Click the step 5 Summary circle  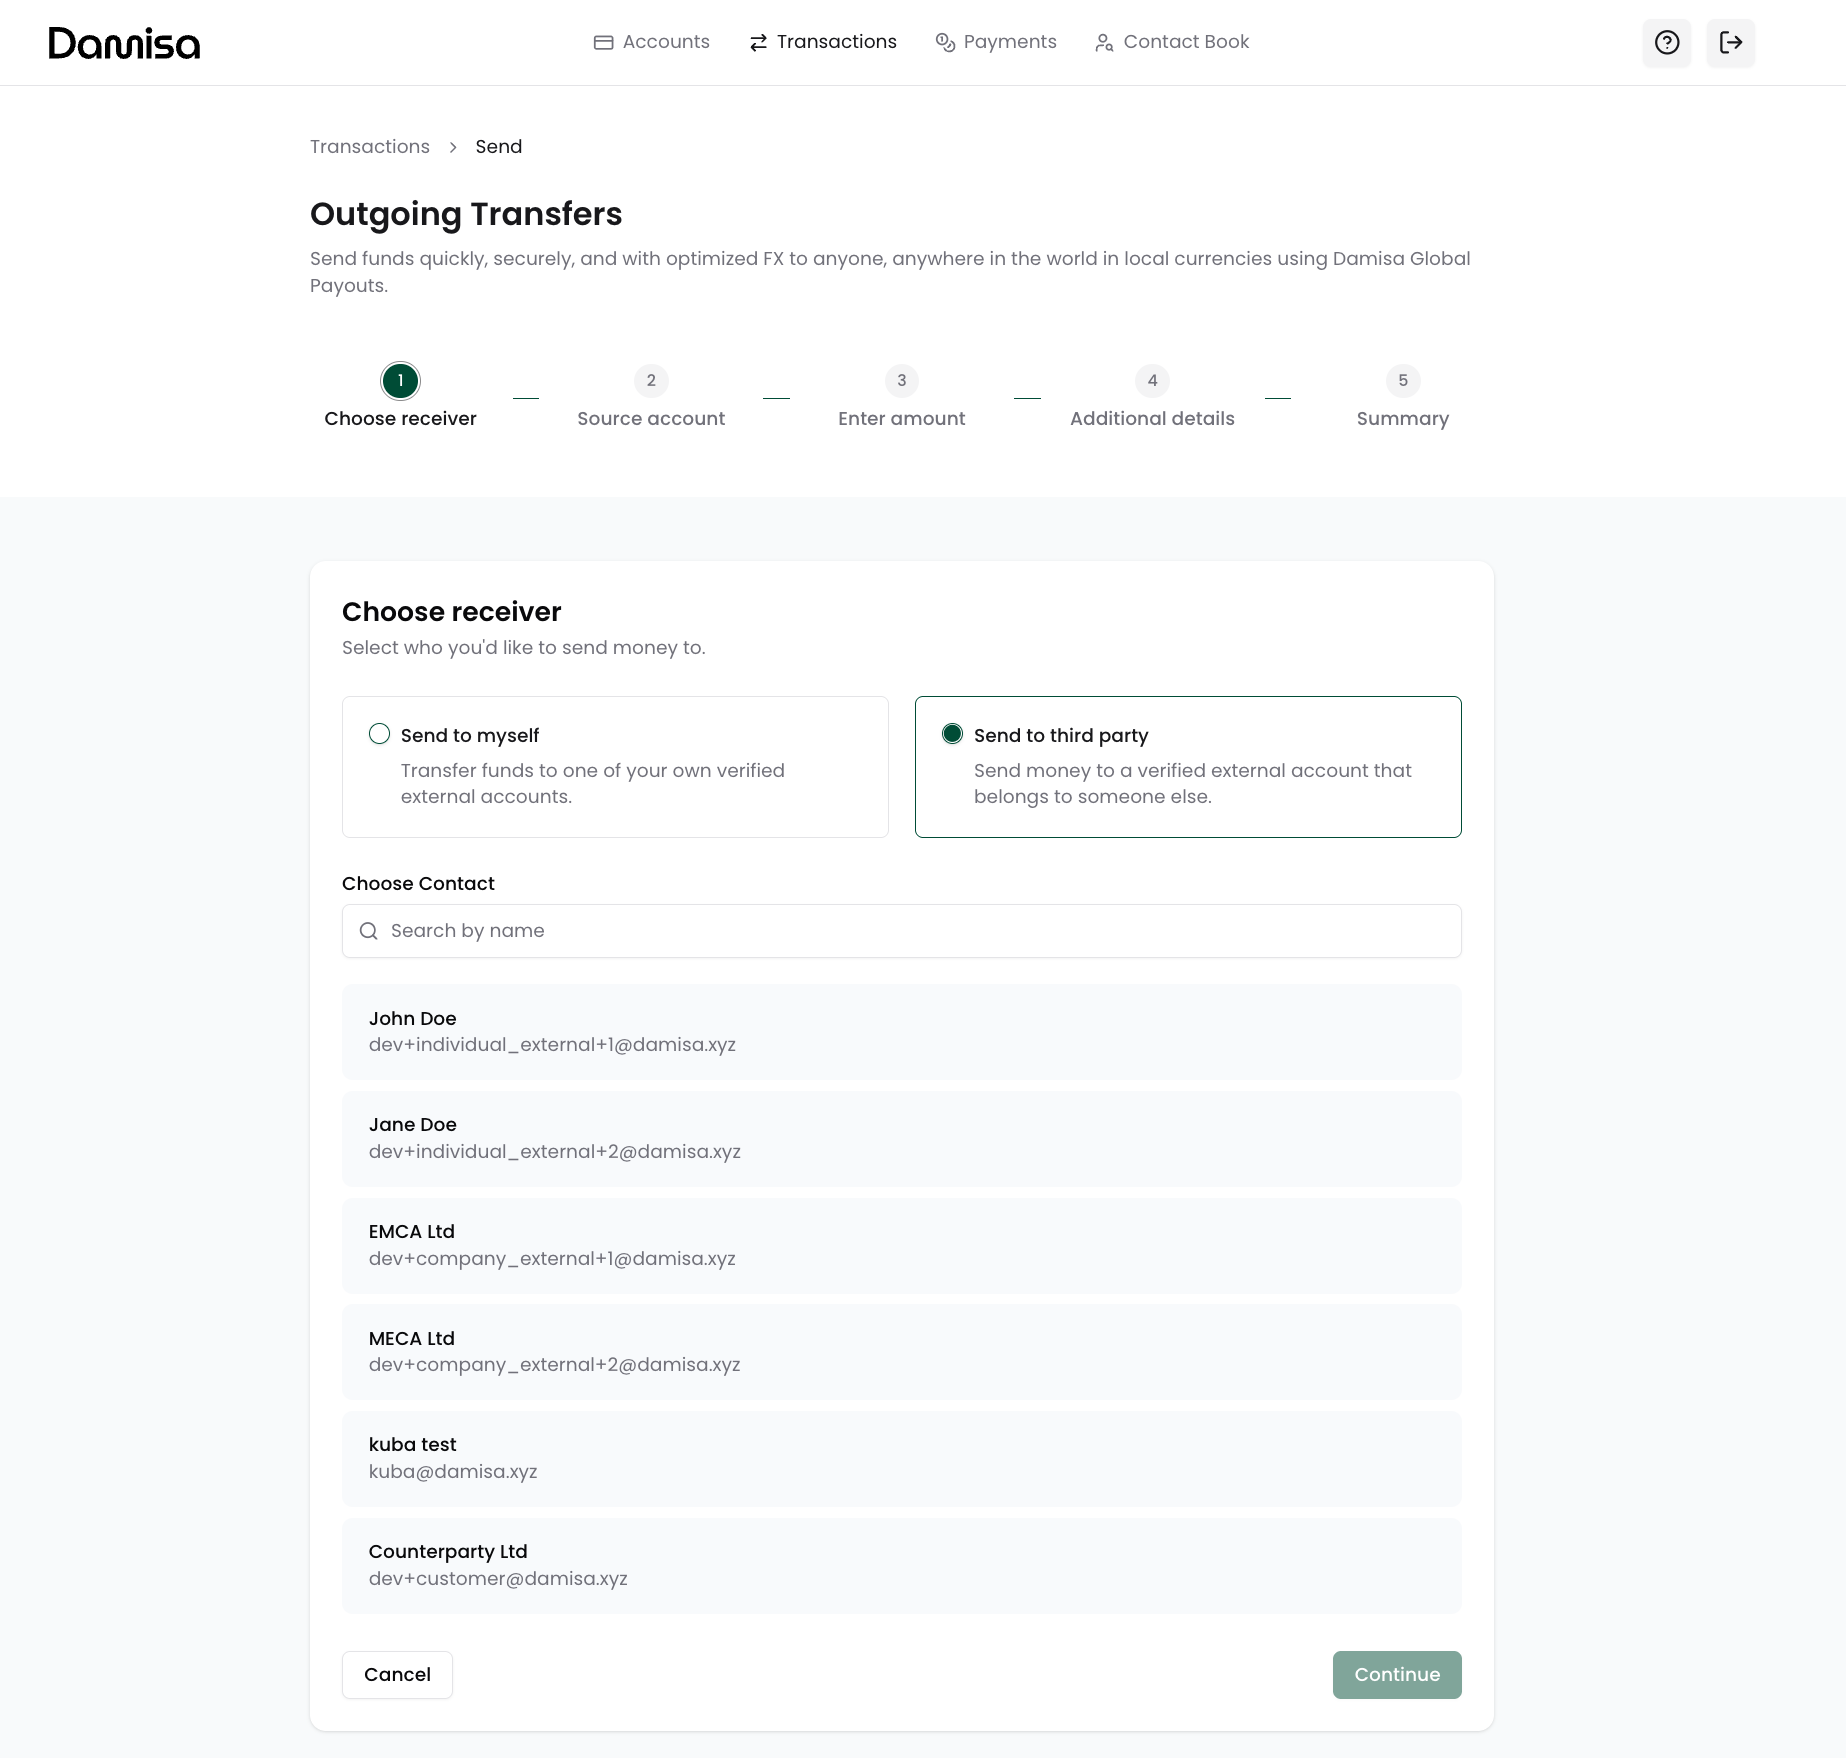(1402, 381)
